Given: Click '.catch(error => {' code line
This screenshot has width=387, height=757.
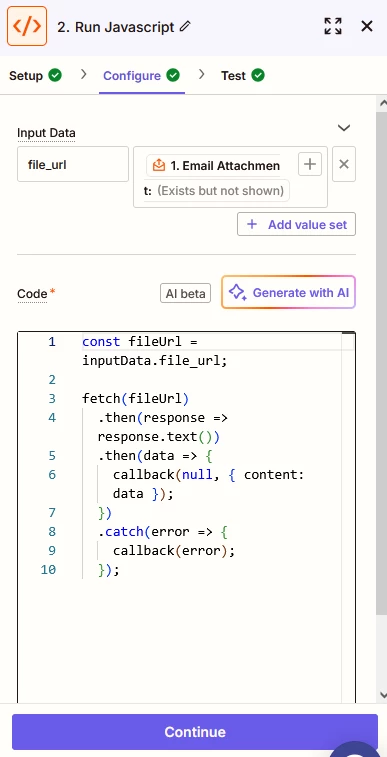Looking at the screenshot, I should pyautogui.click(x=163, y=532).
